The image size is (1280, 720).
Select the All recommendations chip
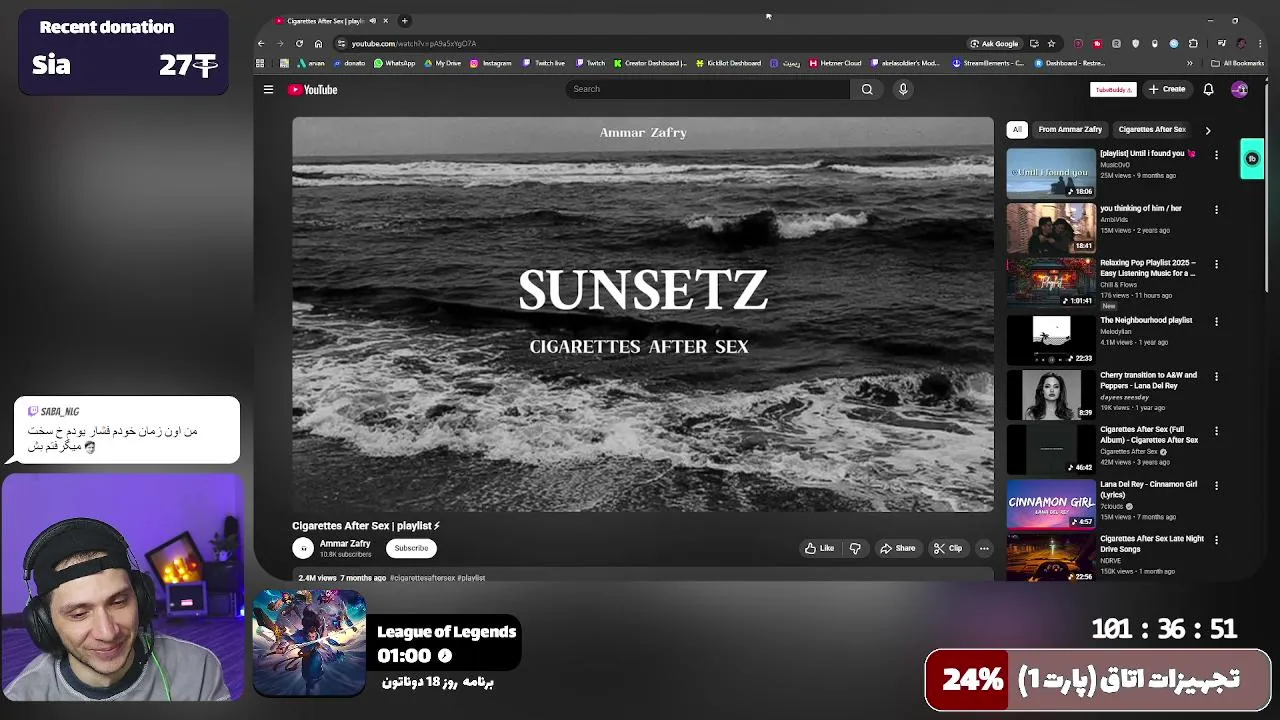(x=1017, y=129)
